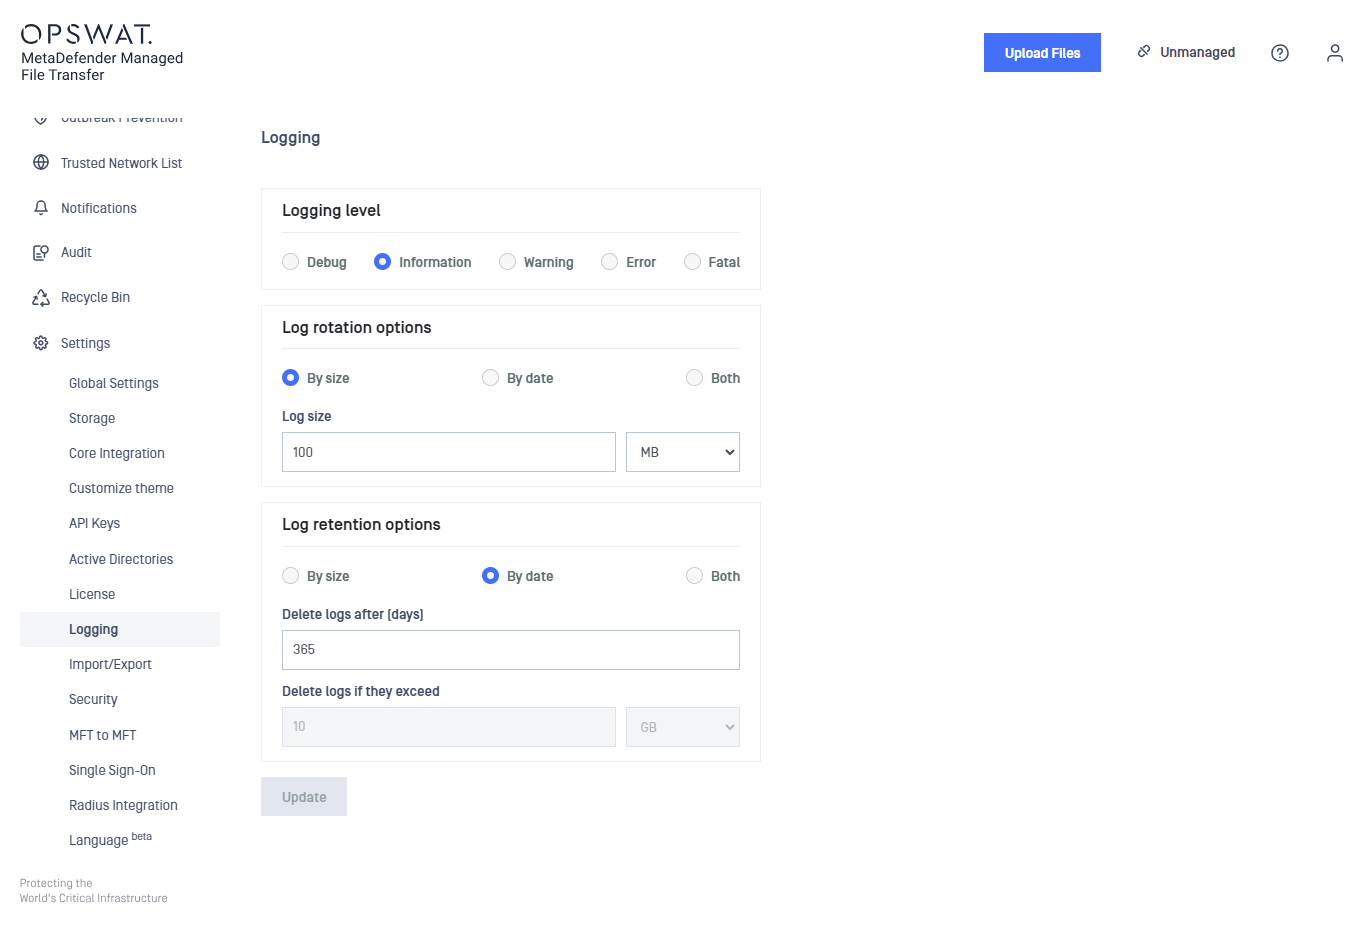Click the Audit icon in sidebar
Viewport: 1367px width, 927px height.
tap(41, 252)
